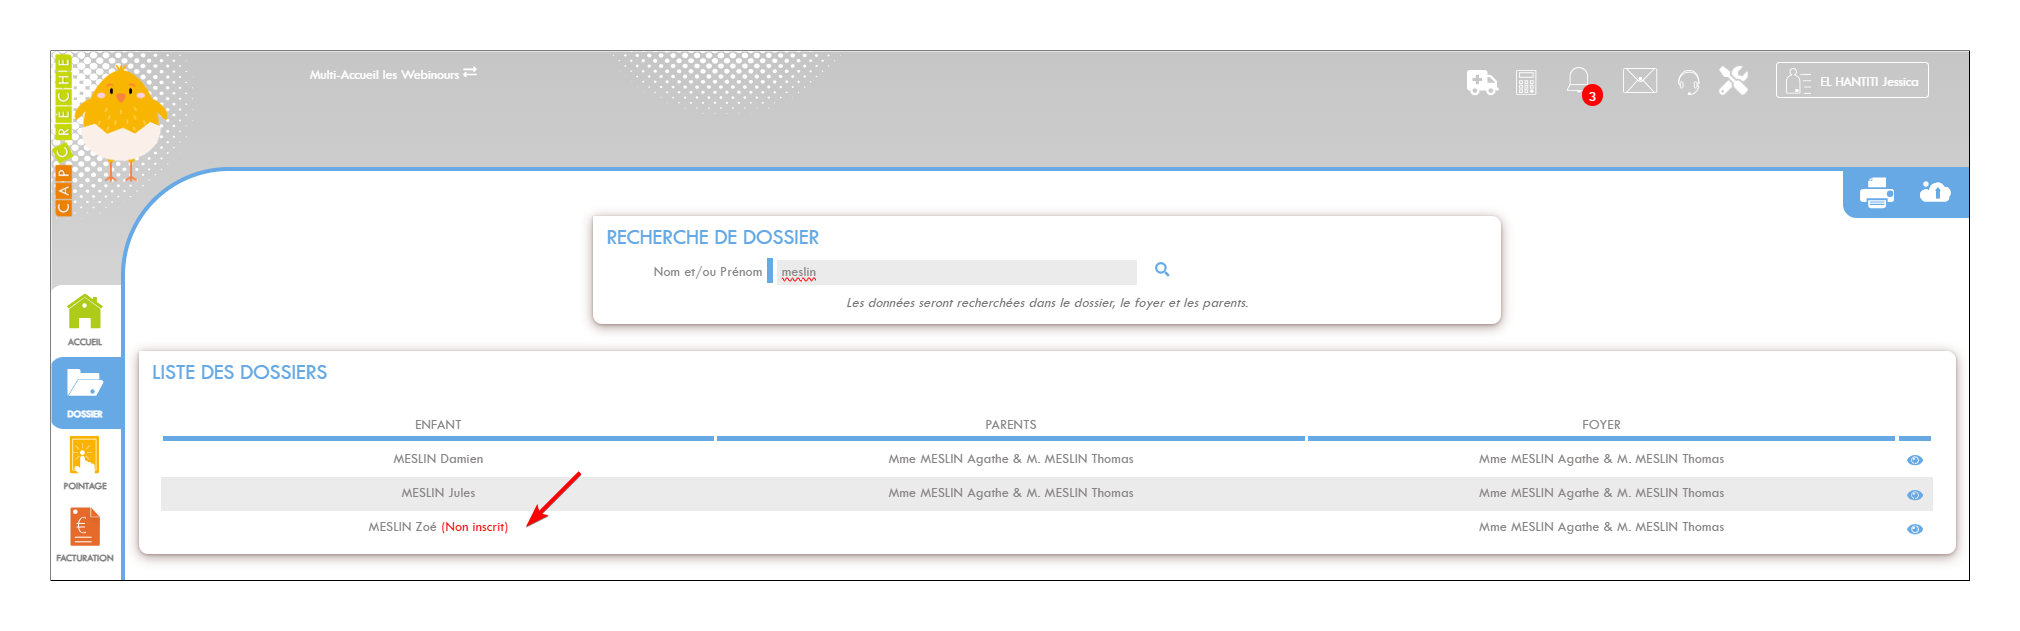Image resolution: width=2020 pixels, height=631 pixels.
Task: Go to Accueil in the sidebar
Action: (x=85, y=320)
